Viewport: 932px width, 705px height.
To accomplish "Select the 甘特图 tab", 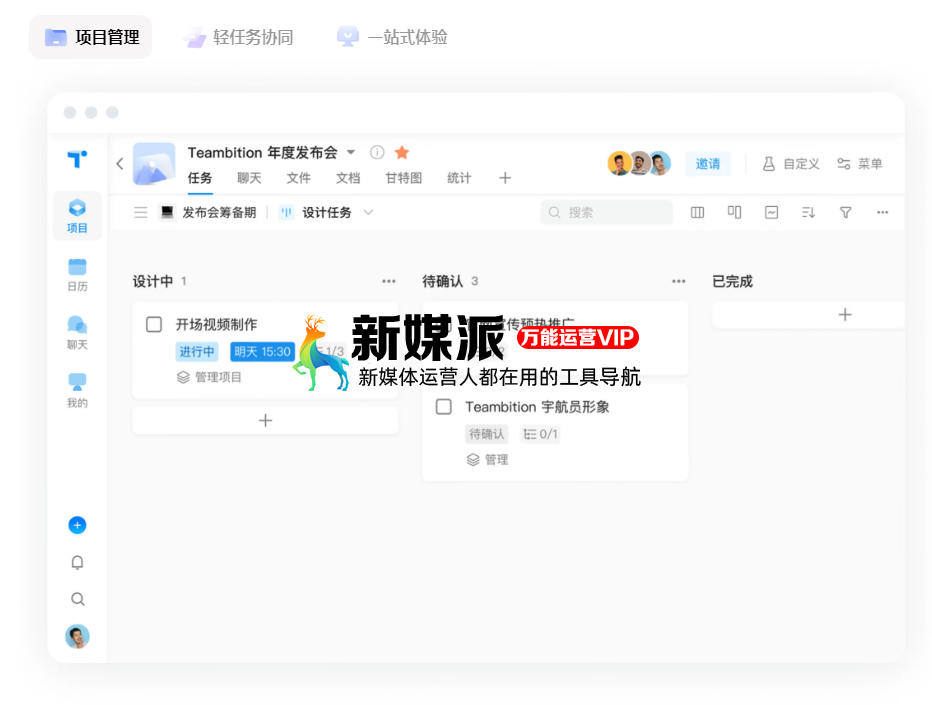I will (x=404, y=178).
